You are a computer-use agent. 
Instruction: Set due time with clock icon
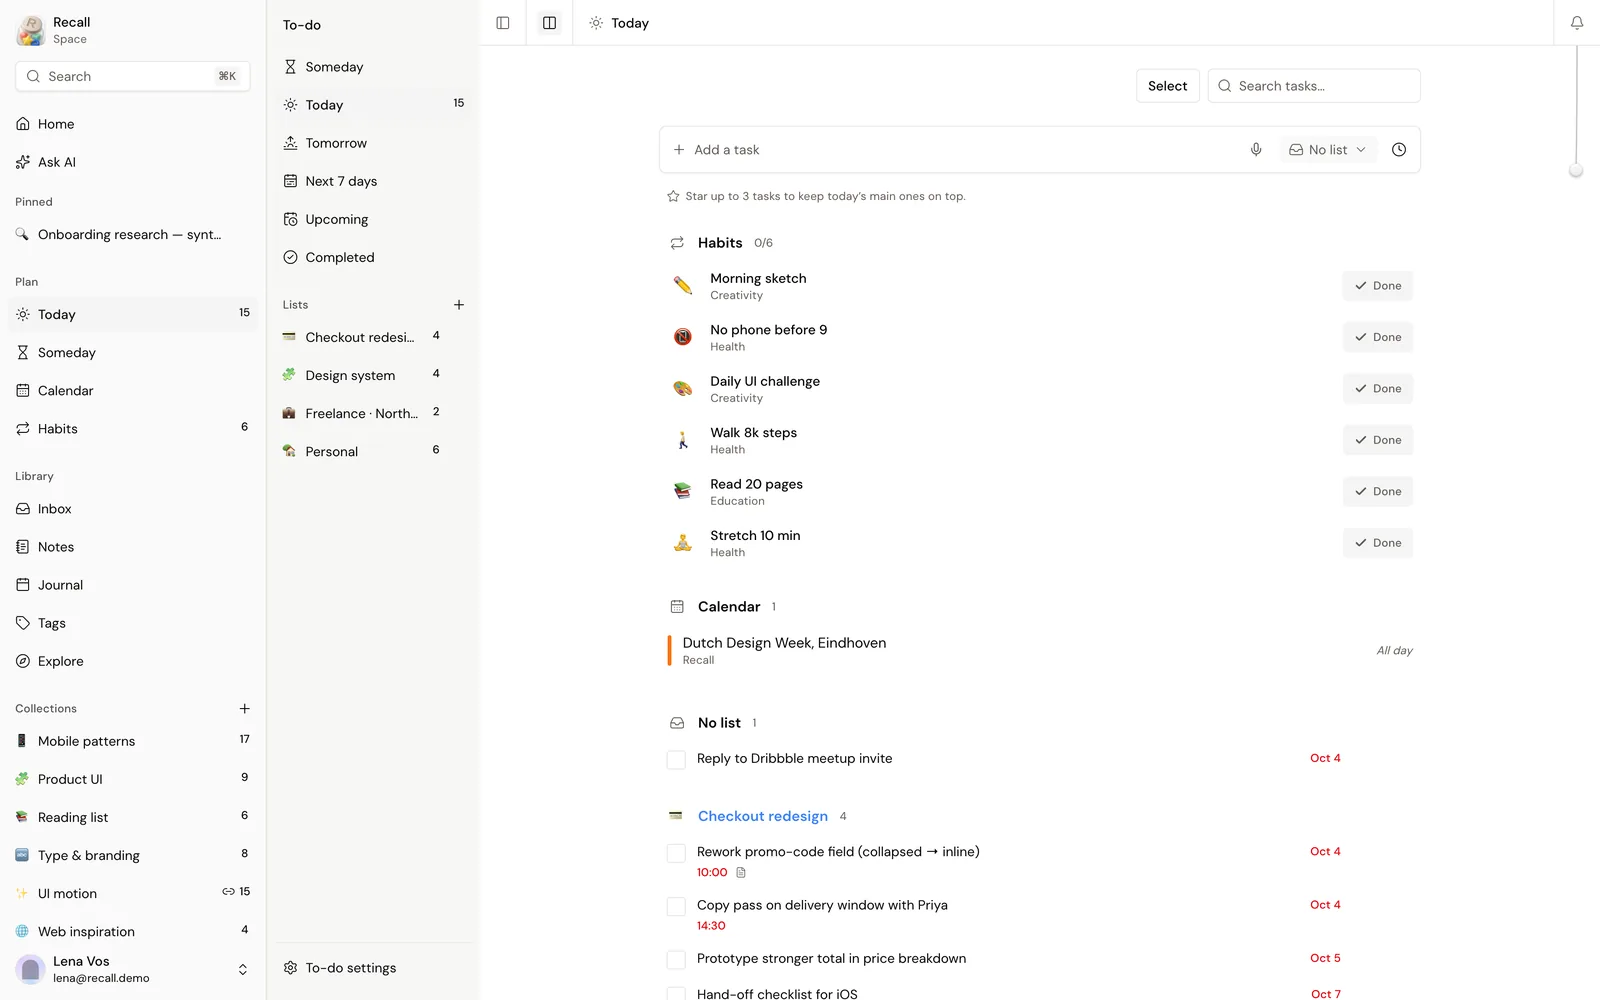click(x=1399, y=150)
